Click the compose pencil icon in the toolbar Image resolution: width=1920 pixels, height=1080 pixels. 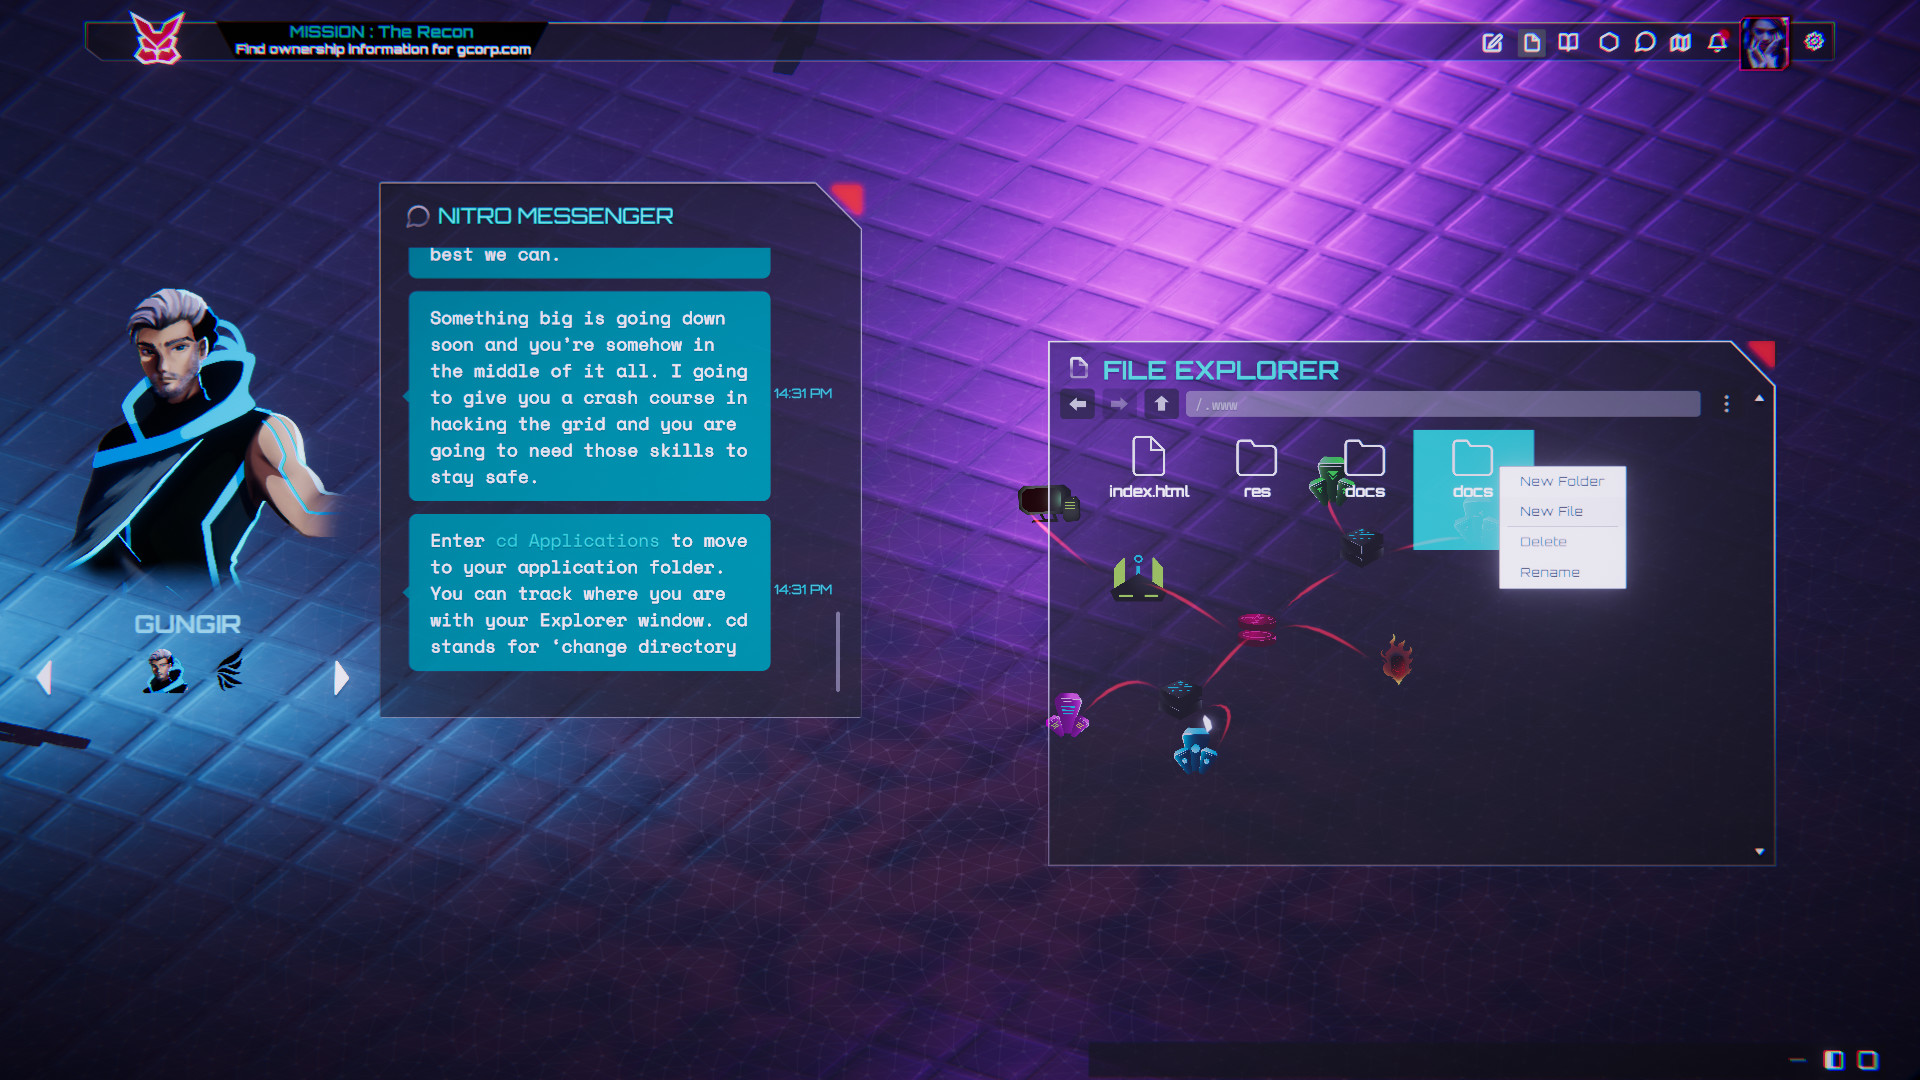1493,43
